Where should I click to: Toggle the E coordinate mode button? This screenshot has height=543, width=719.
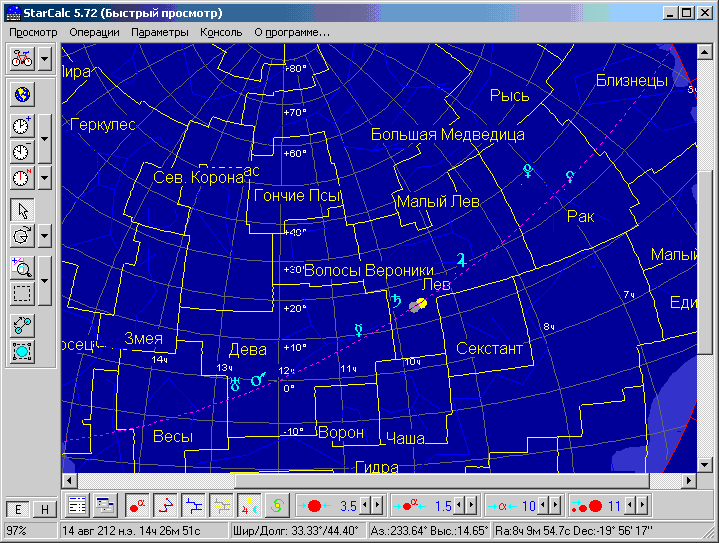coord(17,508)
